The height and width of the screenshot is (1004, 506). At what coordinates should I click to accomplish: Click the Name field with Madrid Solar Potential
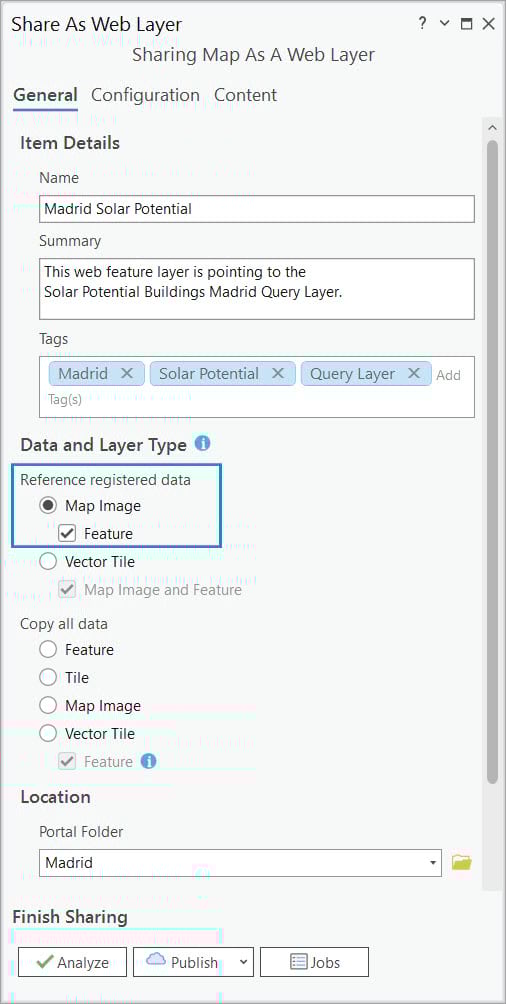tap(257, 209)
